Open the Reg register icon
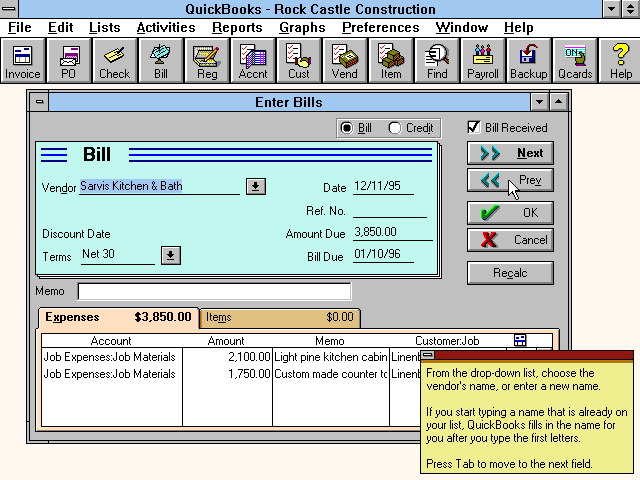640x480 pixels. [x=207, y=61]
